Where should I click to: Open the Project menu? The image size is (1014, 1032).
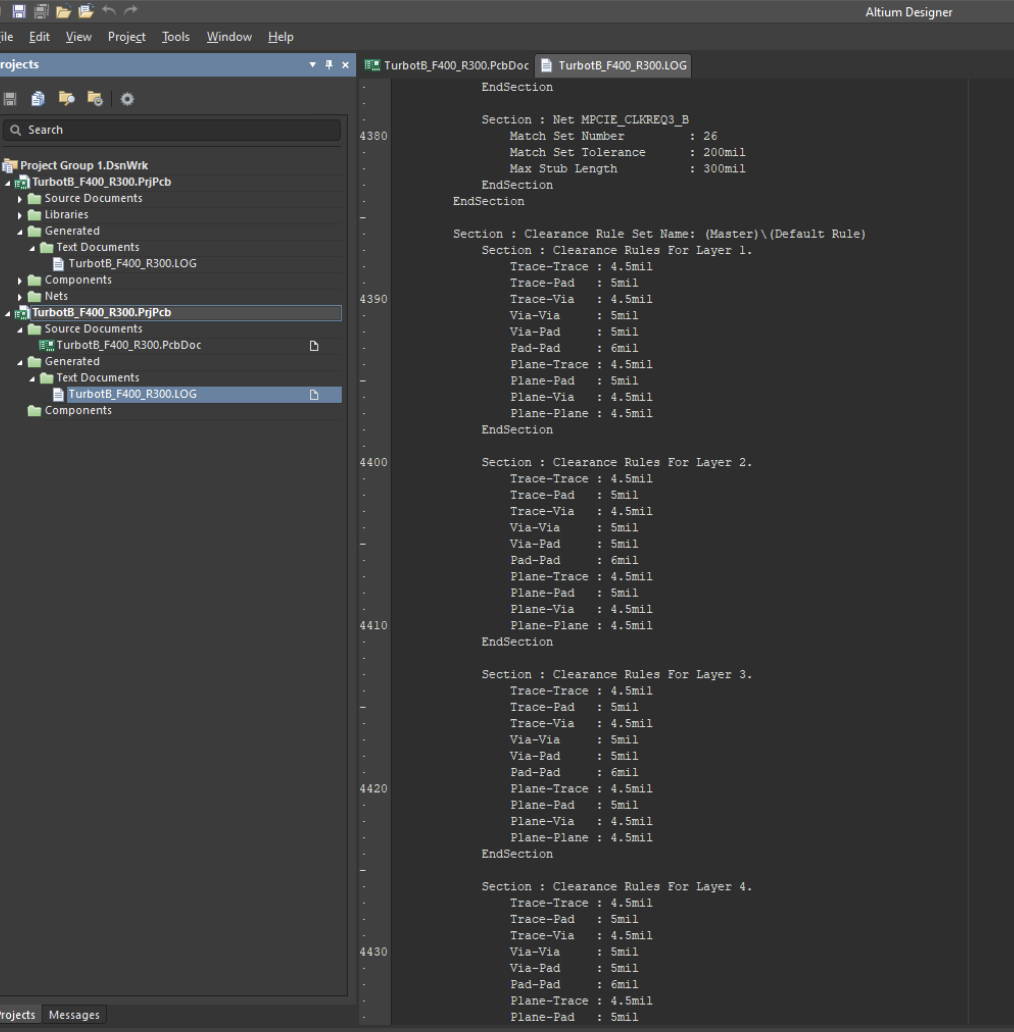click(126, 37)
